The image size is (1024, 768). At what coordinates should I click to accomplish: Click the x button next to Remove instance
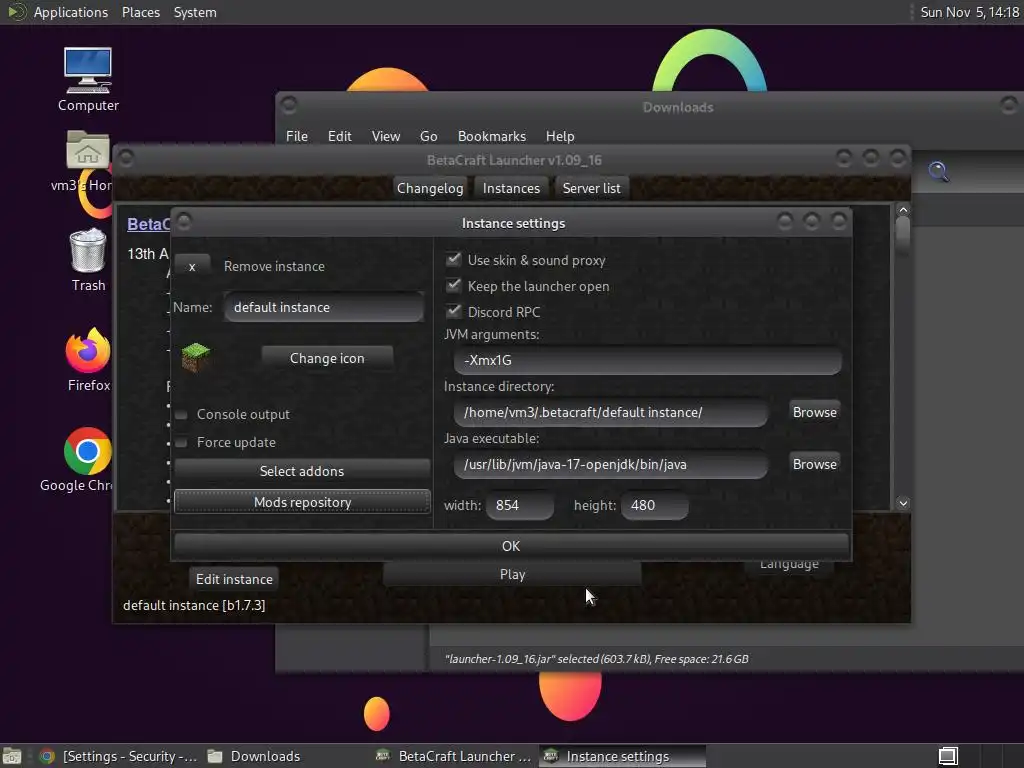click(x=192, y=266)
